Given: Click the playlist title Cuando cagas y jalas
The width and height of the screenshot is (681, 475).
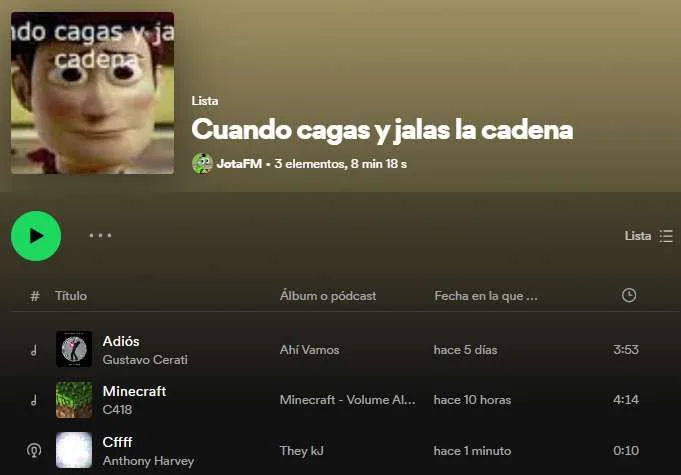Looking at the screenshot, I should [x=382, y=130].
